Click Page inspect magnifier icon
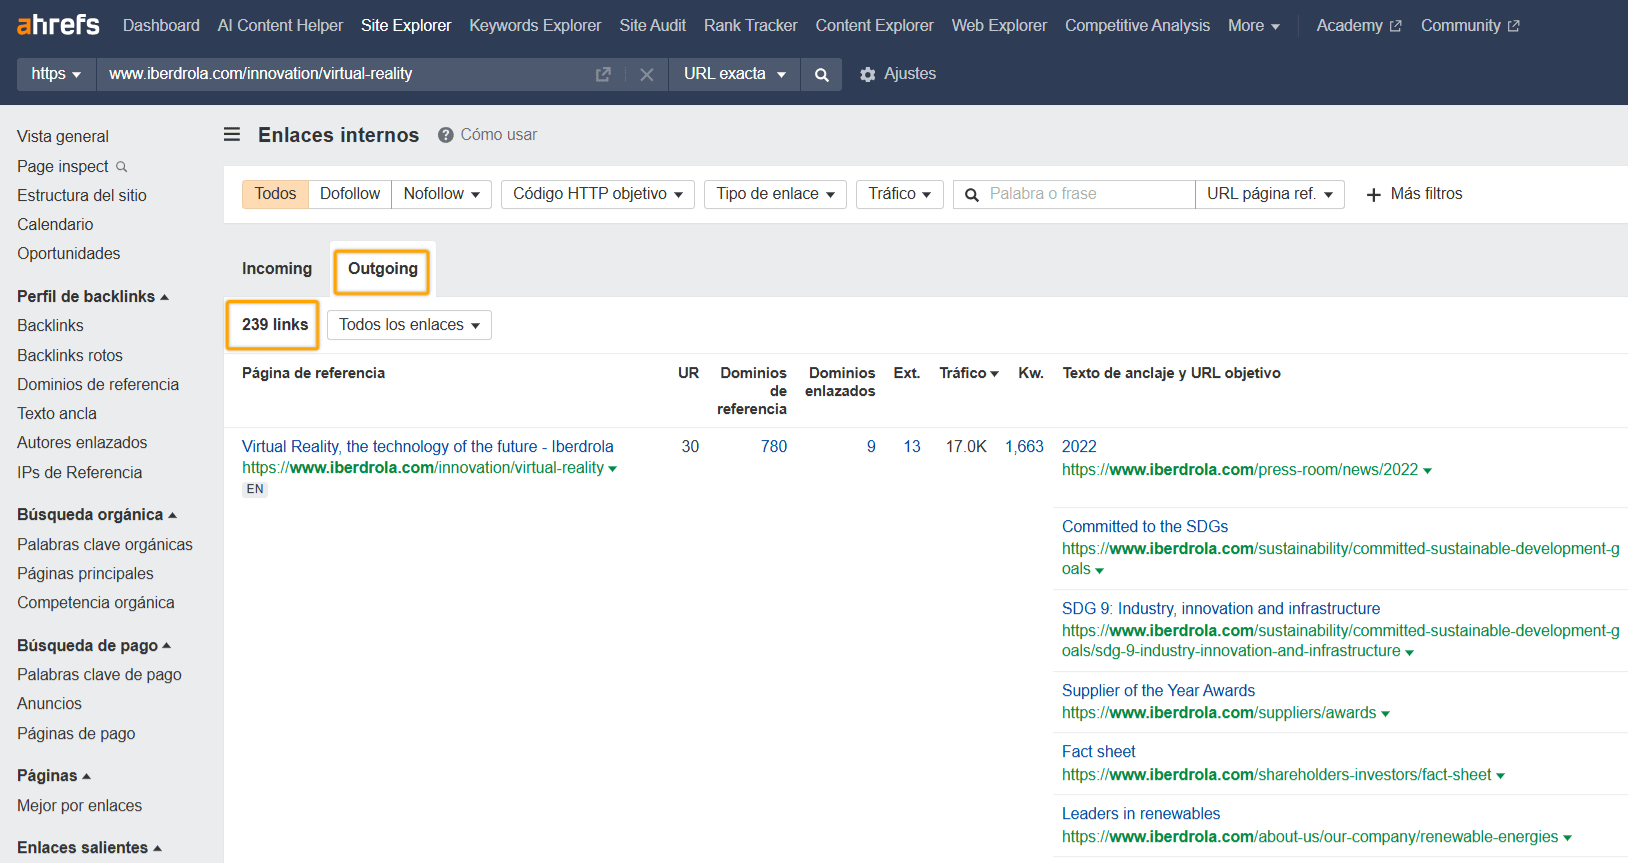This screenshot has width=1628, height=863. (x=122, y=167)
